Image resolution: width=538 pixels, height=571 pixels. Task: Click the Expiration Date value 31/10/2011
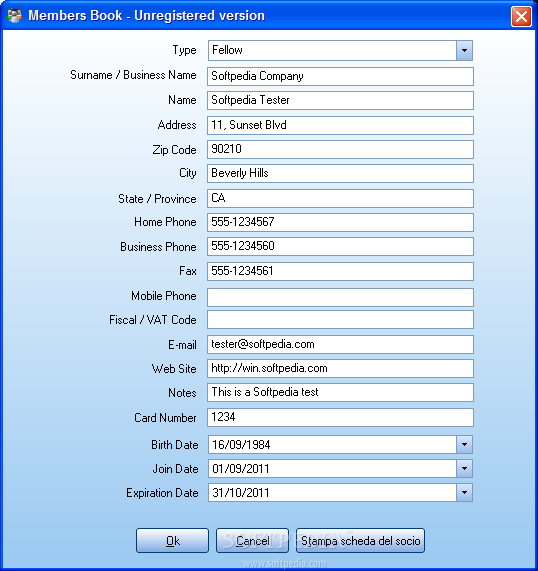241,493
